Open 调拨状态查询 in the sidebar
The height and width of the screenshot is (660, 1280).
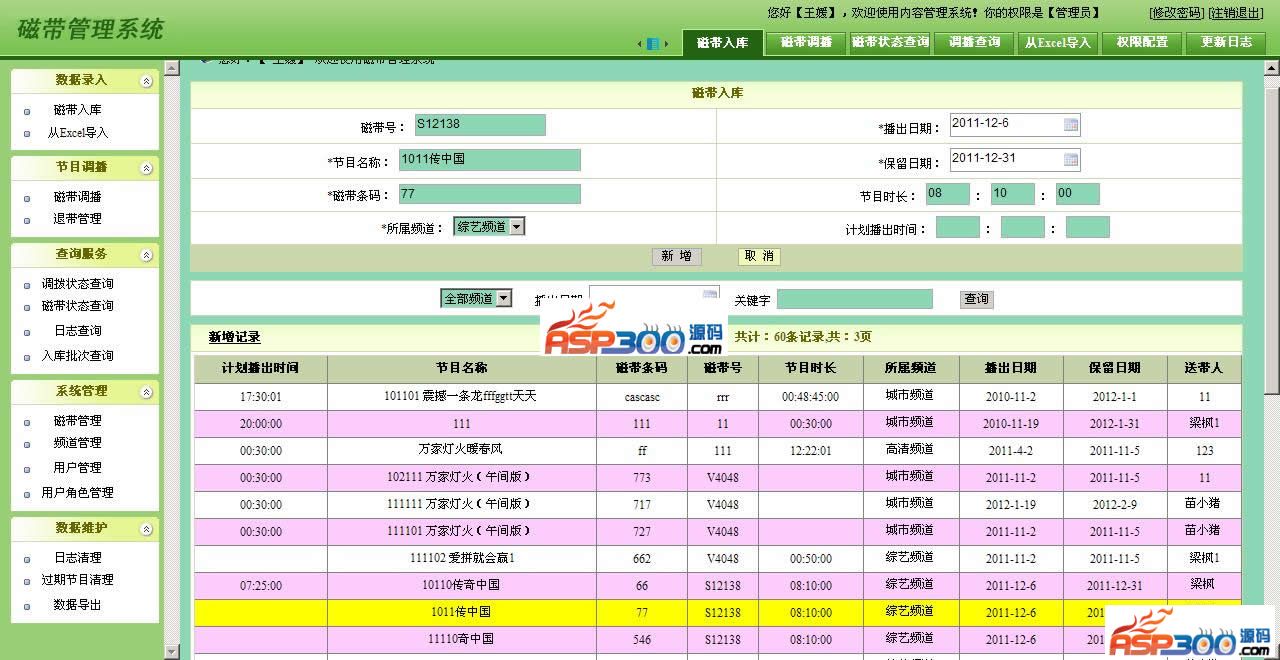(x=78, y=284)
